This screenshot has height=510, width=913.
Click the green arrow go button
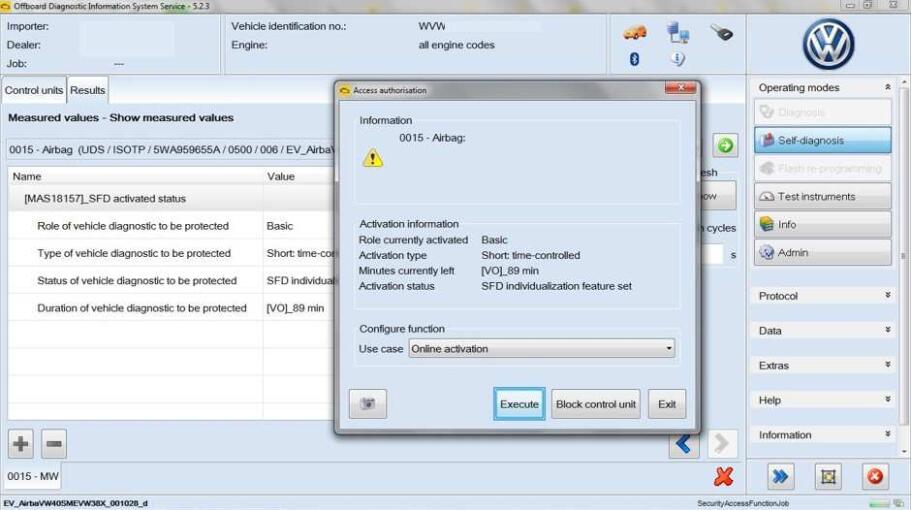(x=725, y=145)
